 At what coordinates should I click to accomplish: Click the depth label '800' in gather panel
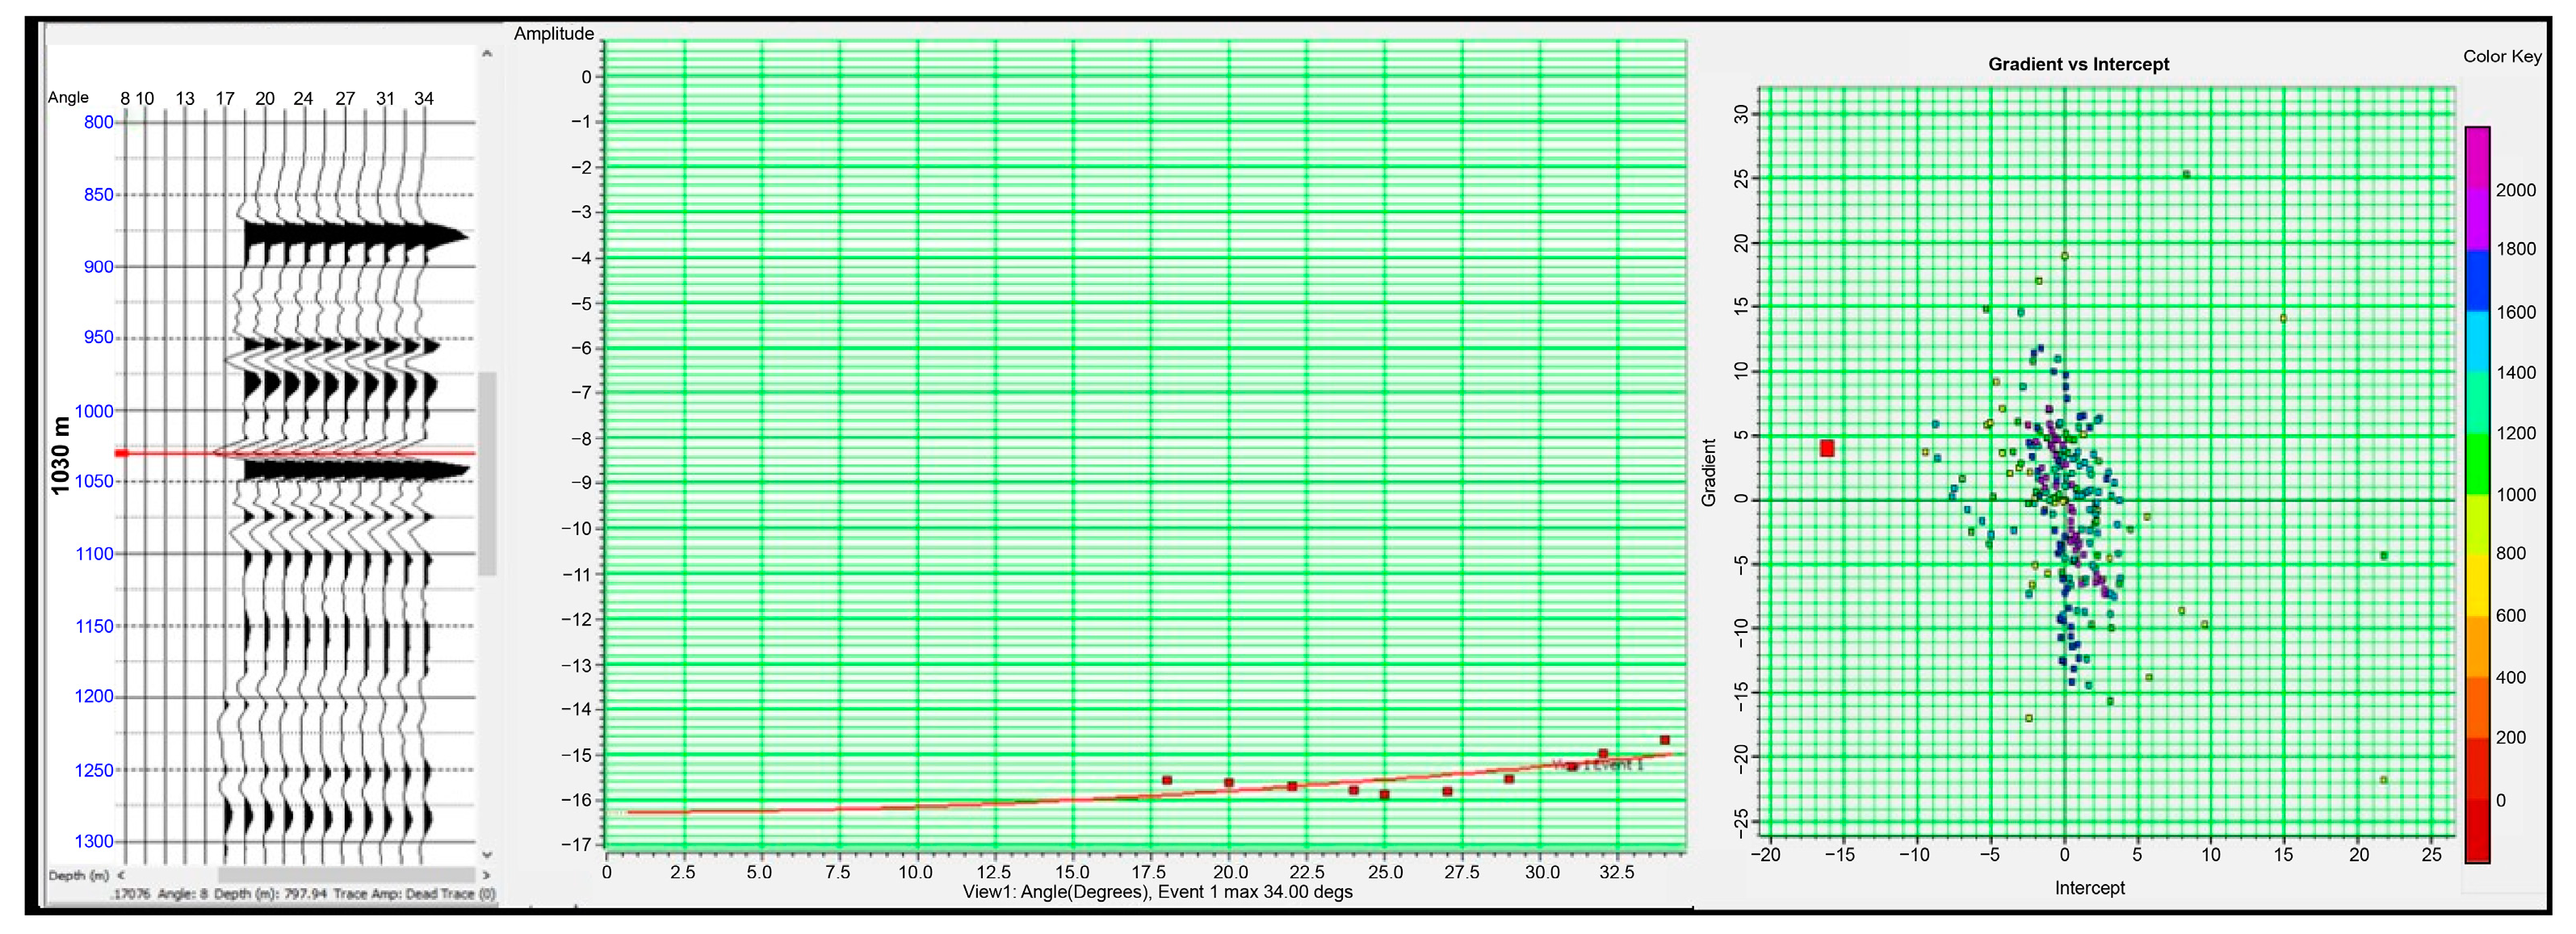click(99, 122)
